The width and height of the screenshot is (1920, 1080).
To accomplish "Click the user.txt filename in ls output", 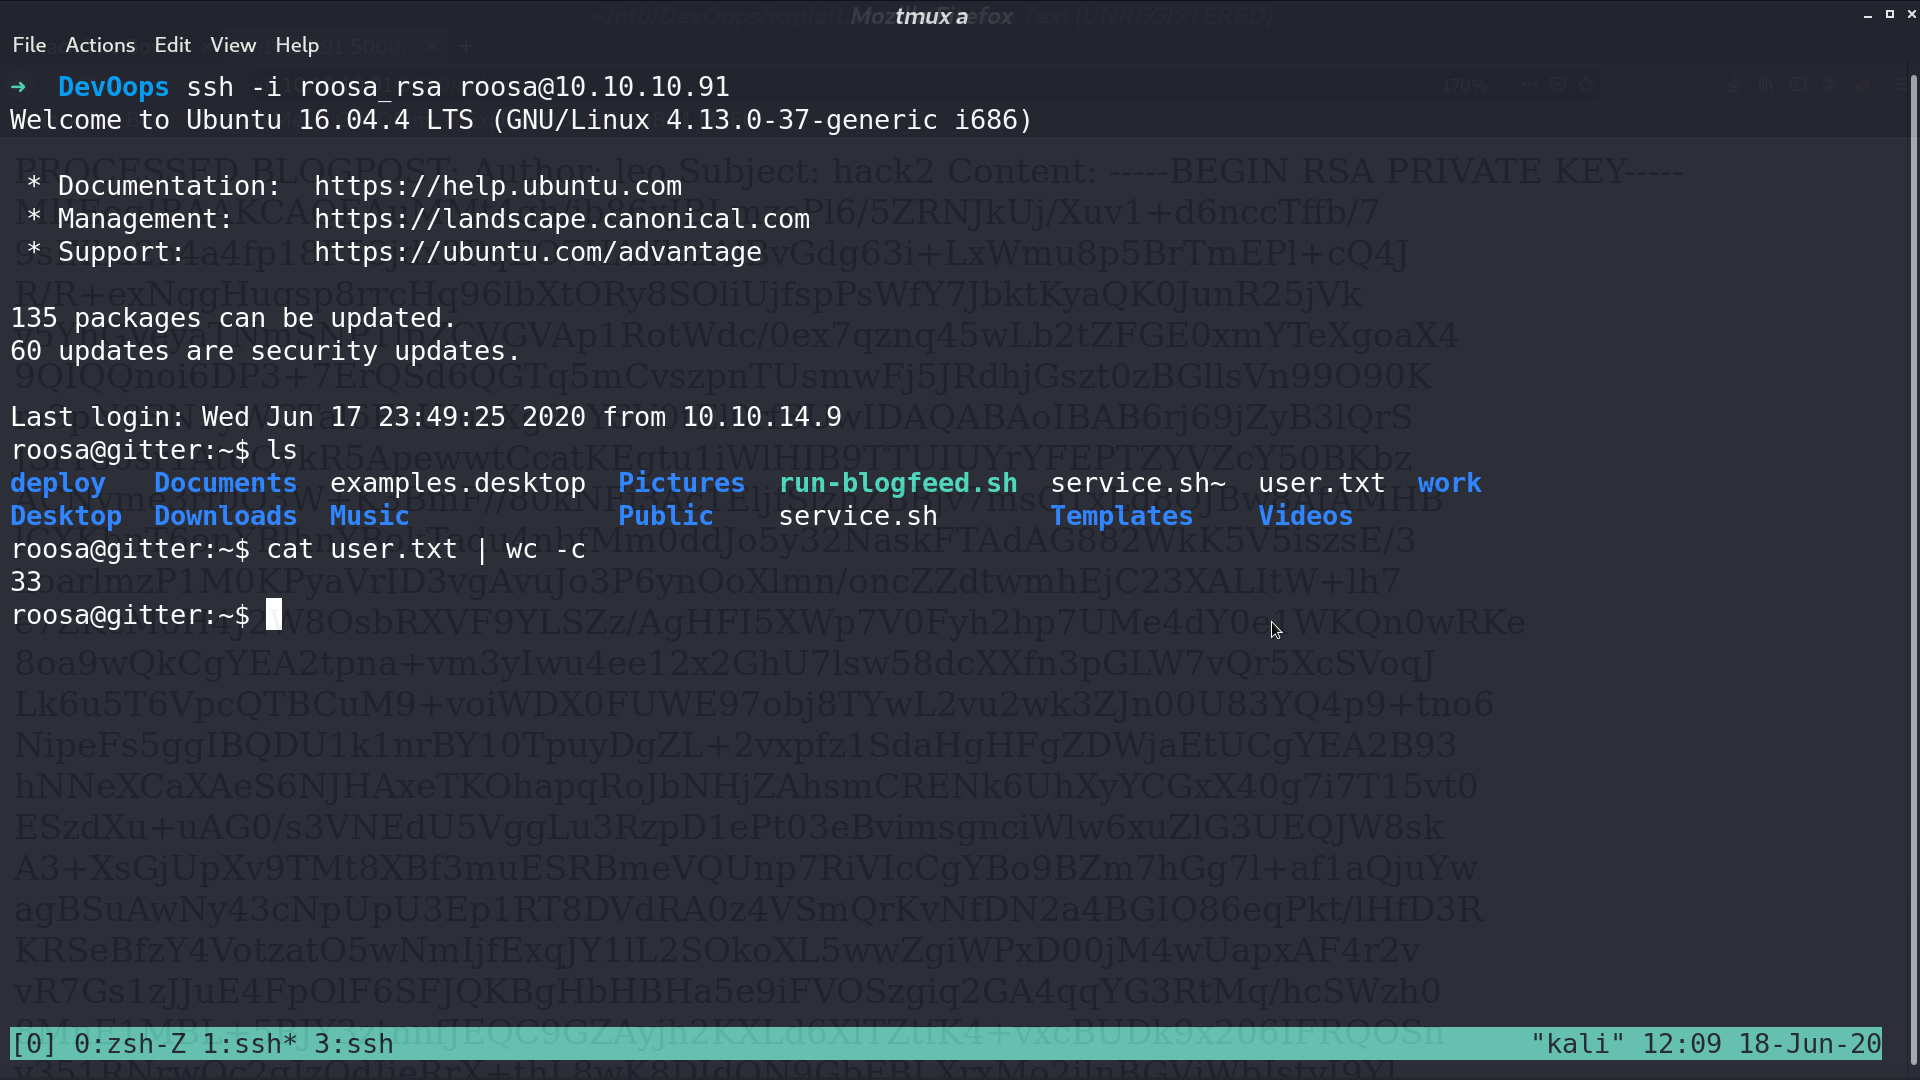I will click(x=1322, y=483).
